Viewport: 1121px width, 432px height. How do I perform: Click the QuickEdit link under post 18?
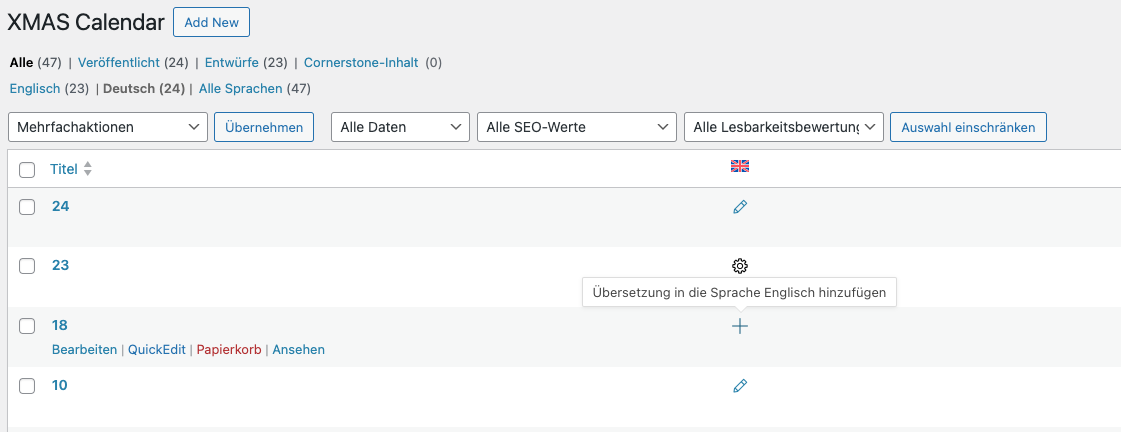tap(157, 350)
